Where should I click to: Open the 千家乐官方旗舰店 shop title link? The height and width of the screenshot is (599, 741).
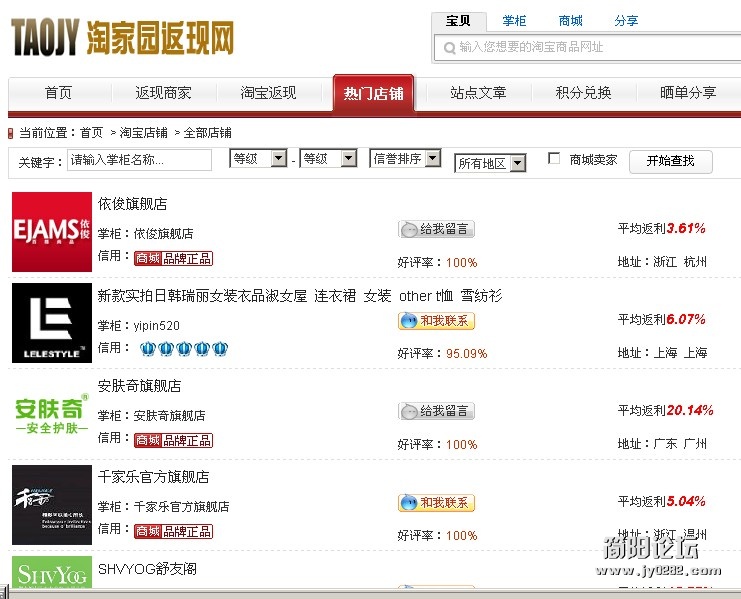coord(154,477)
